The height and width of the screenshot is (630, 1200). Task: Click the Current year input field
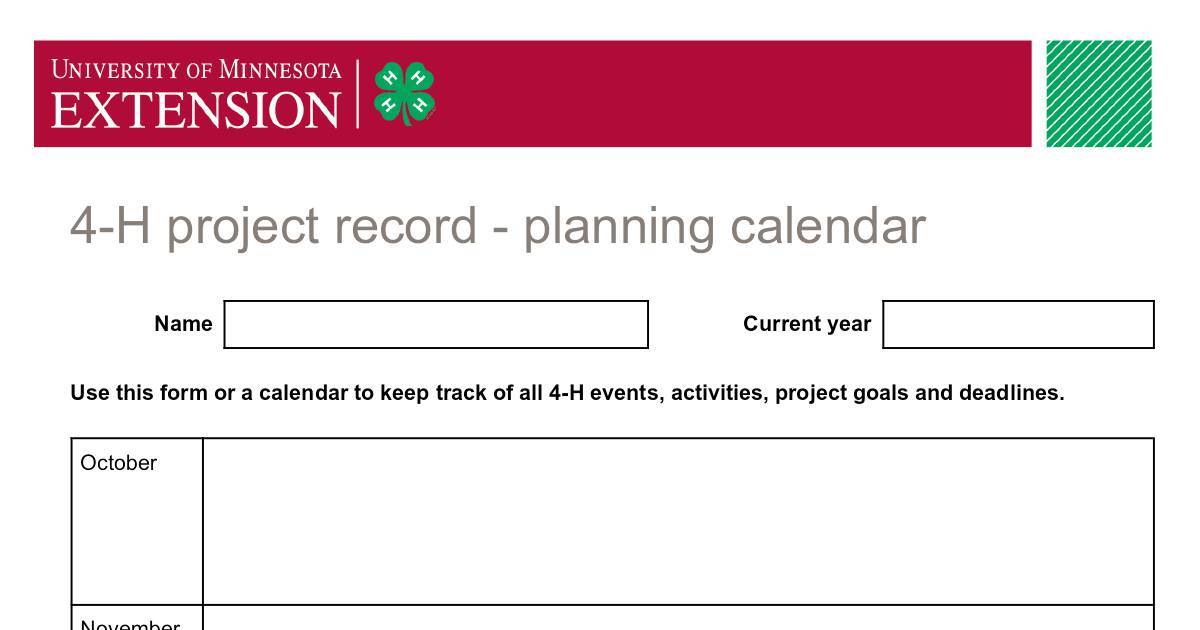click(1018, 324)
